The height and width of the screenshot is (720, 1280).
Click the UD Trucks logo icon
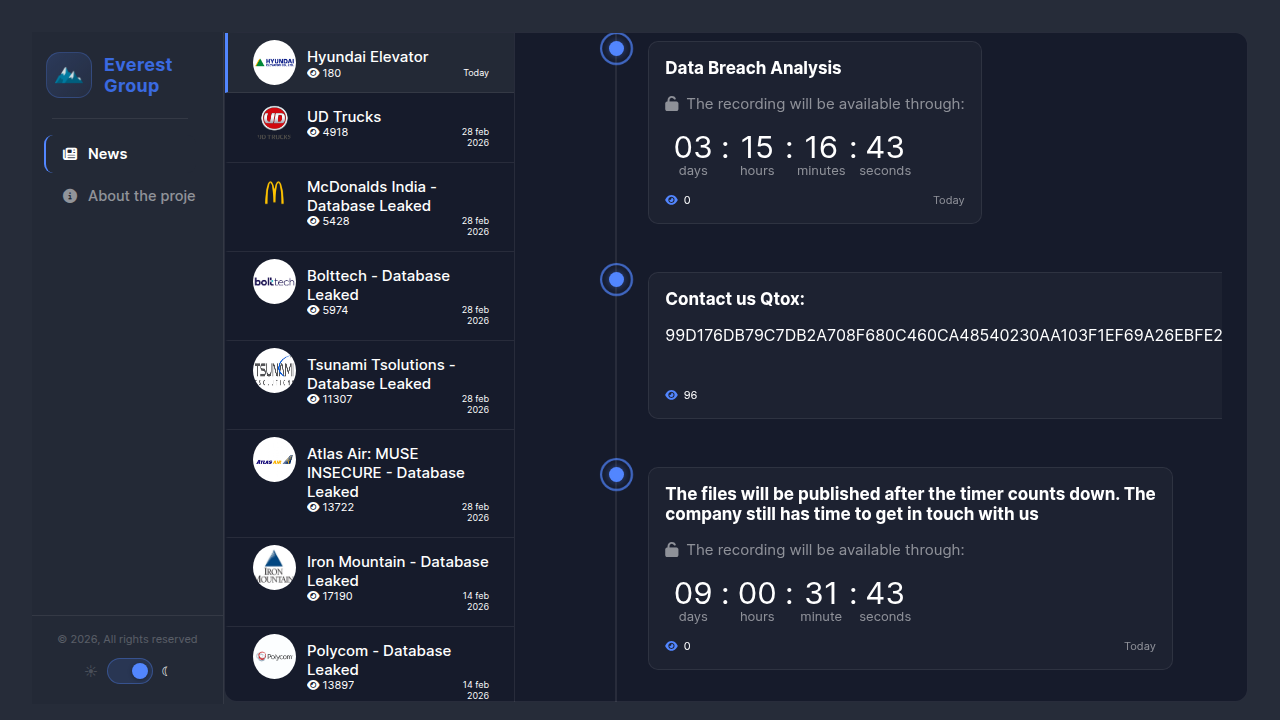point(274,121)
